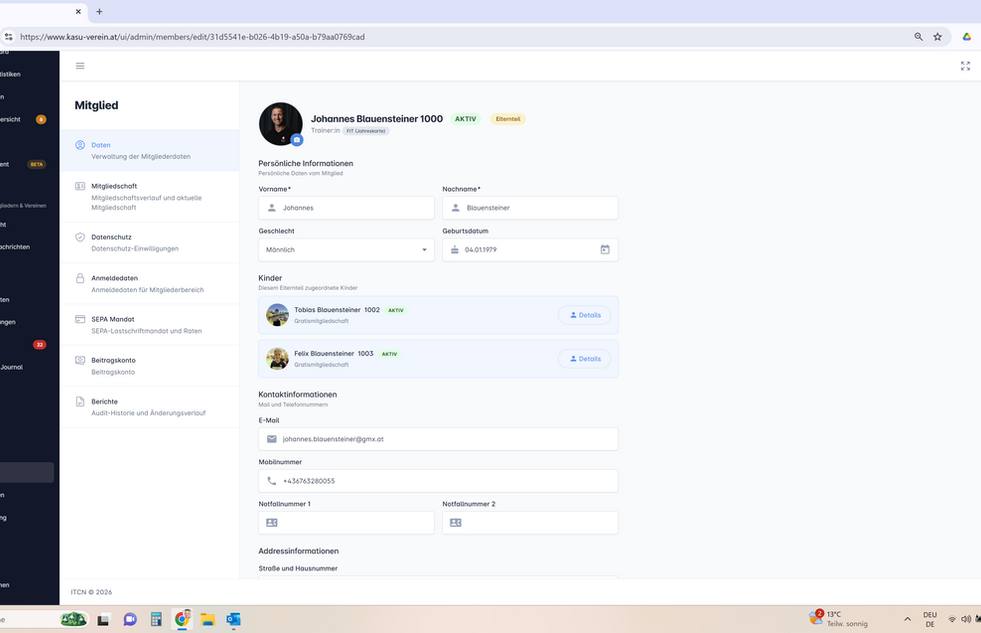The width and height of the screenshot is (981, 633).
Task: Click the camera icon on profile photo
Action: [x=297, y=140]
